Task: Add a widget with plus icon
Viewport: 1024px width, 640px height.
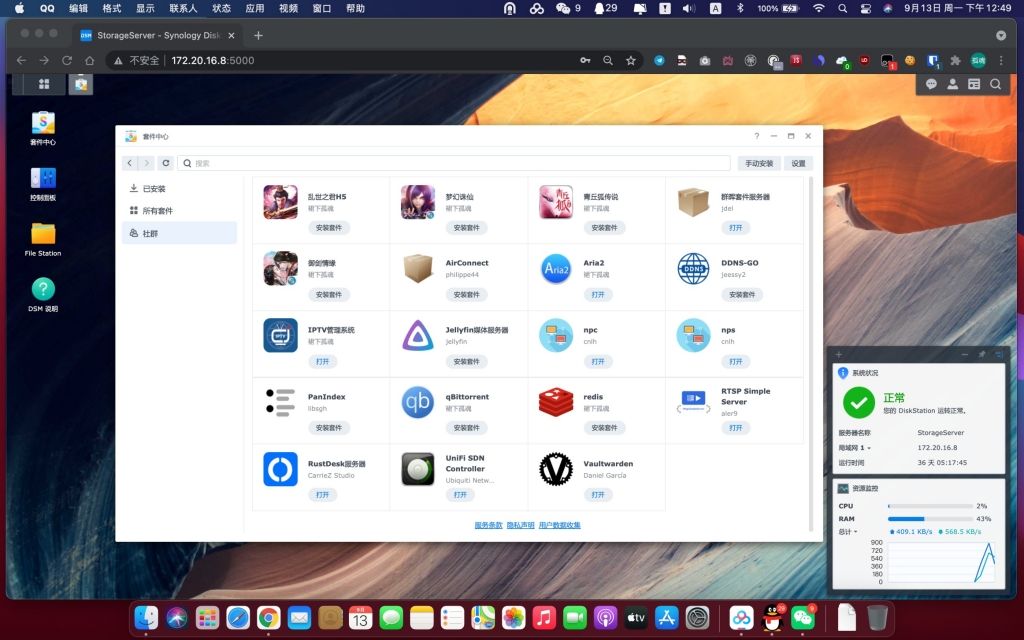Action: (839, 354)
